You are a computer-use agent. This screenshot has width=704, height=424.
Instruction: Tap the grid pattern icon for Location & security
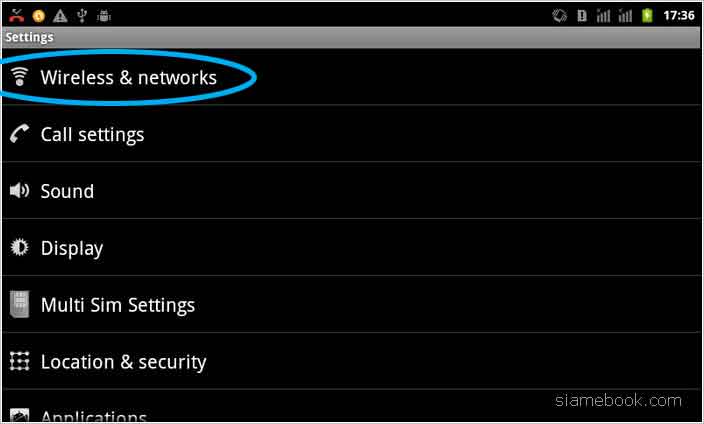pyautogui.click(x=19, y=361)
